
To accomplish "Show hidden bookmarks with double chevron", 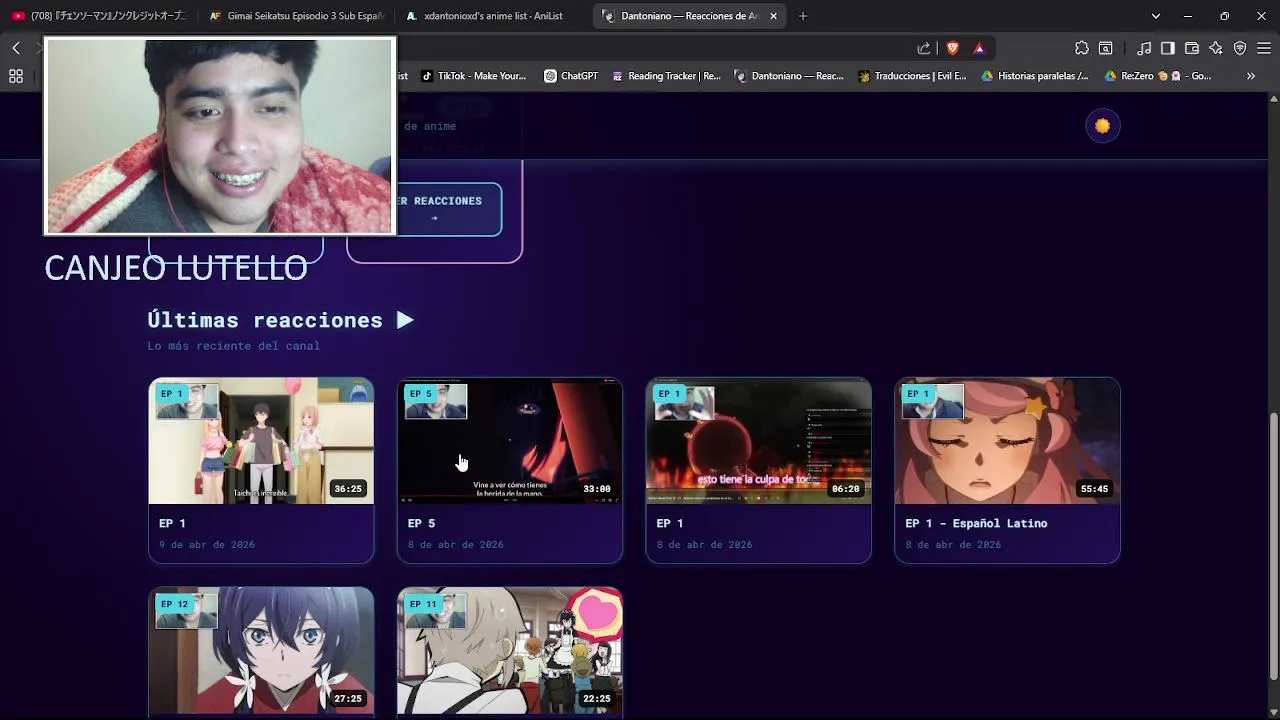I will coord(1250,76).
